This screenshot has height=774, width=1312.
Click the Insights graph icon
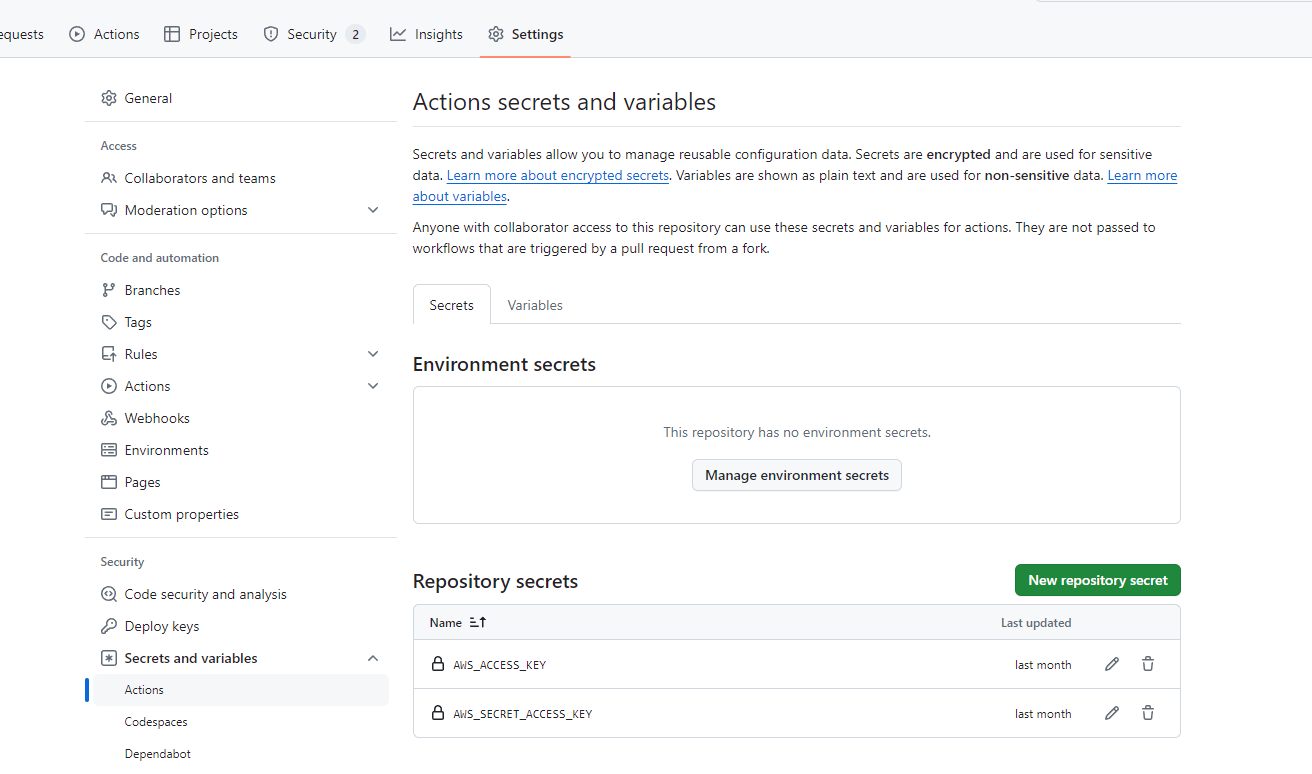398,34
